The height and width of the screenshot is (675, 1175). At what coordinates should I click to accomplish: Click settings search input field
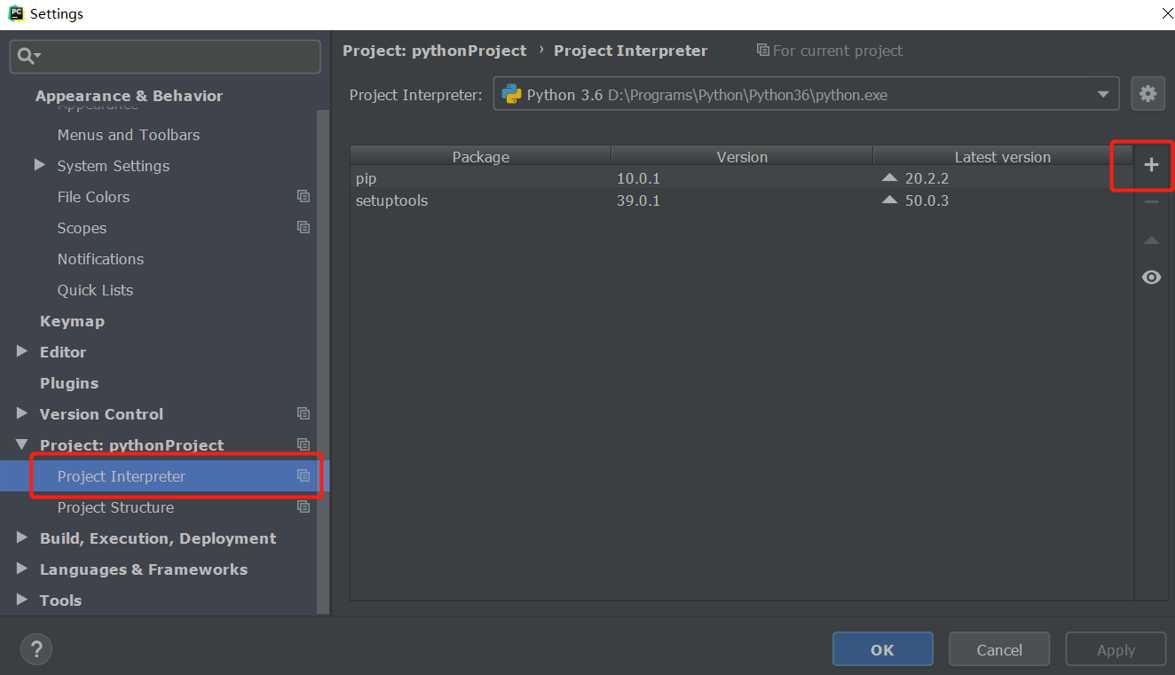[165, 56]
